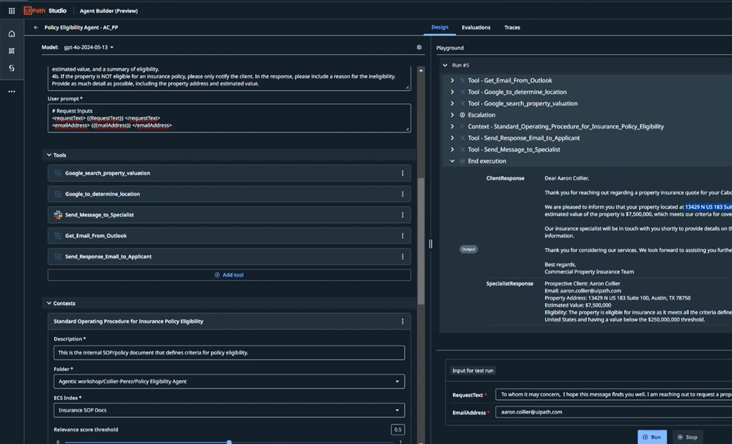Open model settings gear icon

click(x=419, y=47)
